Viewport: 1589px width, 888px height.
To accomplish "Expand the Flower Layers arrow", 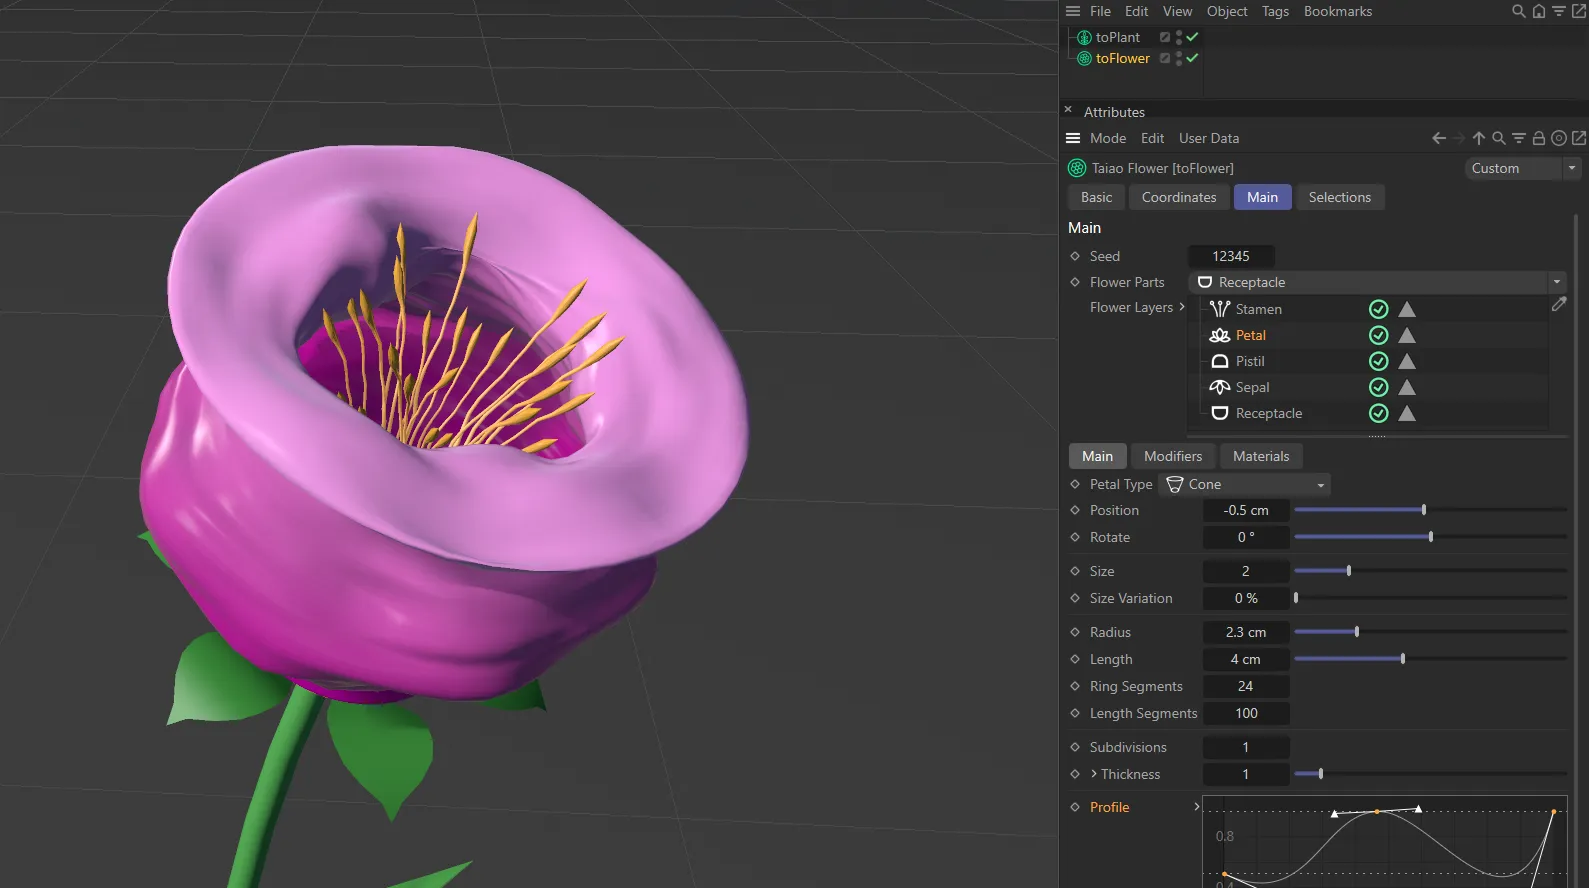I will coord(1182,307).
